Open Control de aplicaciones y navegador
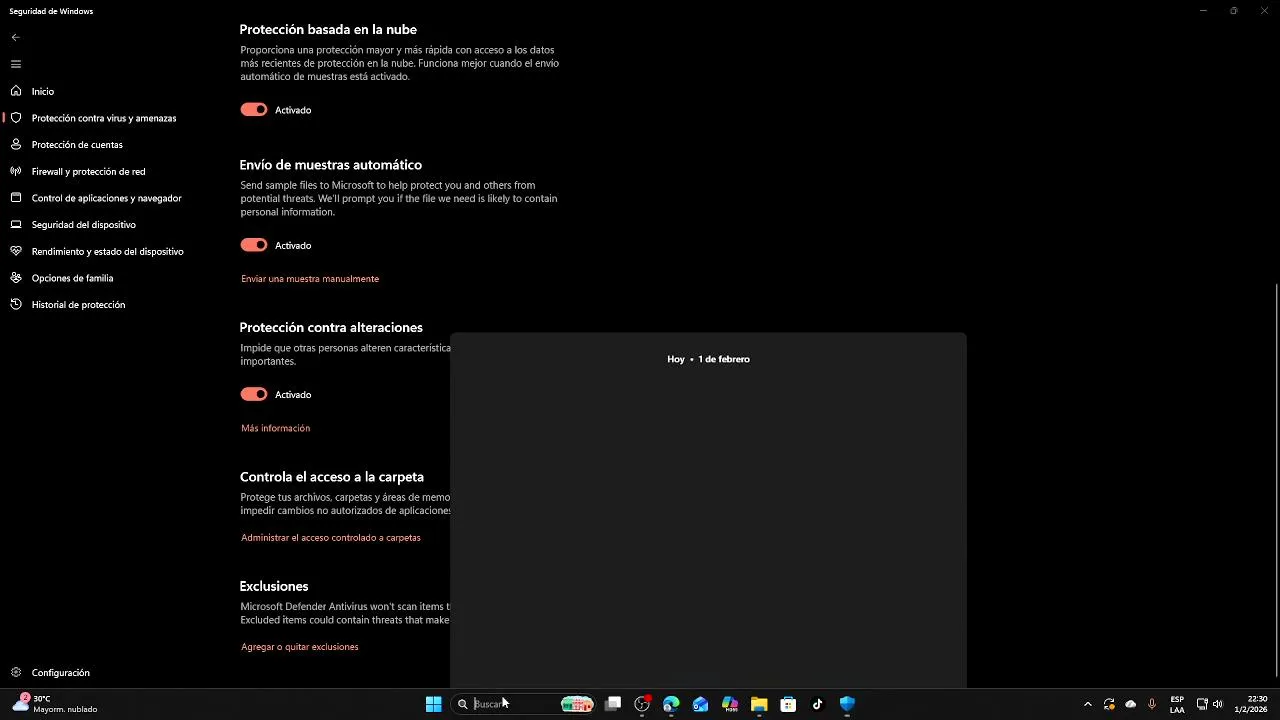Viewport: 1280px width, 720px height. coord(107,198)
